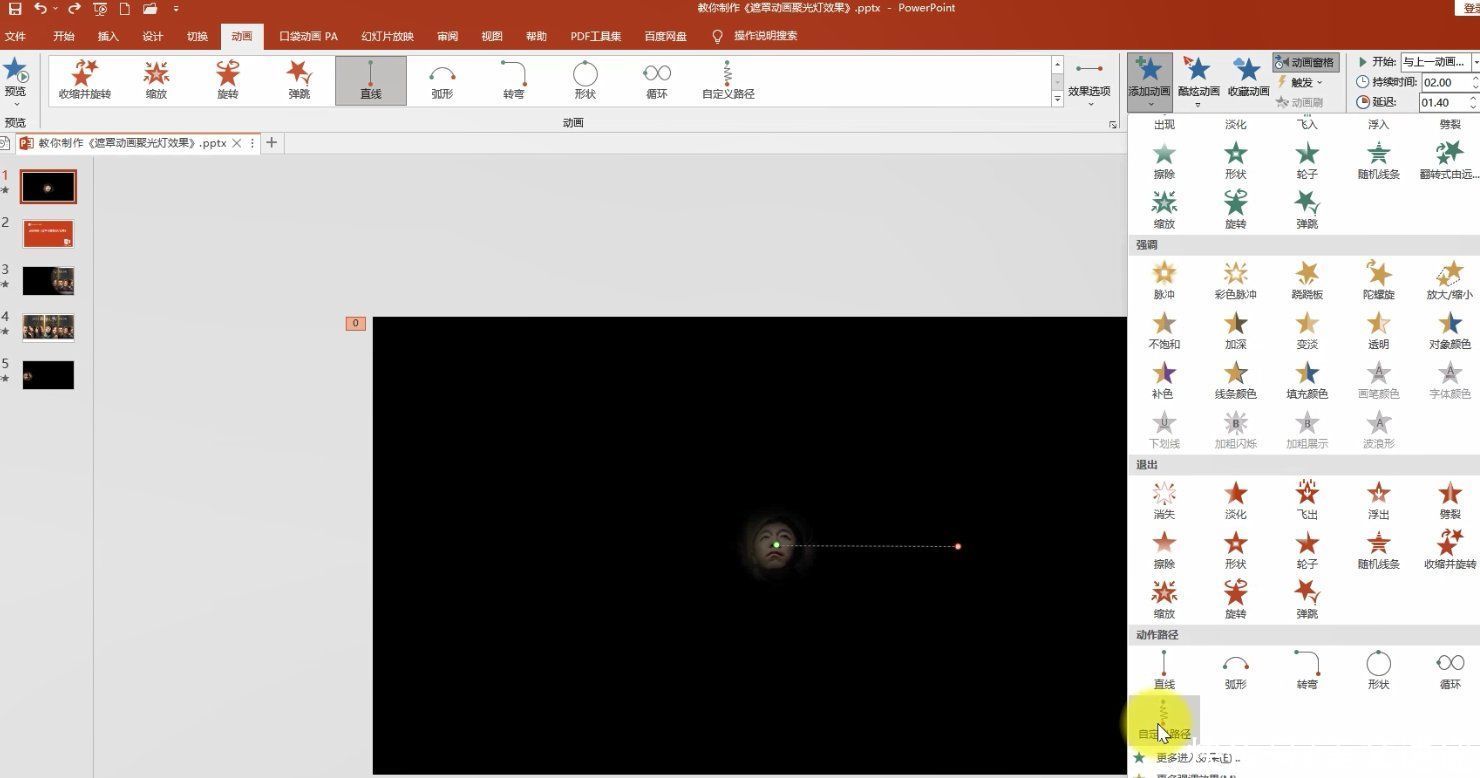The width and height of the screenshot is (1480, 778).
Task: Choose 旋转 in the ribbon animation gallery
Action: pyautogui.click(x=228, y=80)
